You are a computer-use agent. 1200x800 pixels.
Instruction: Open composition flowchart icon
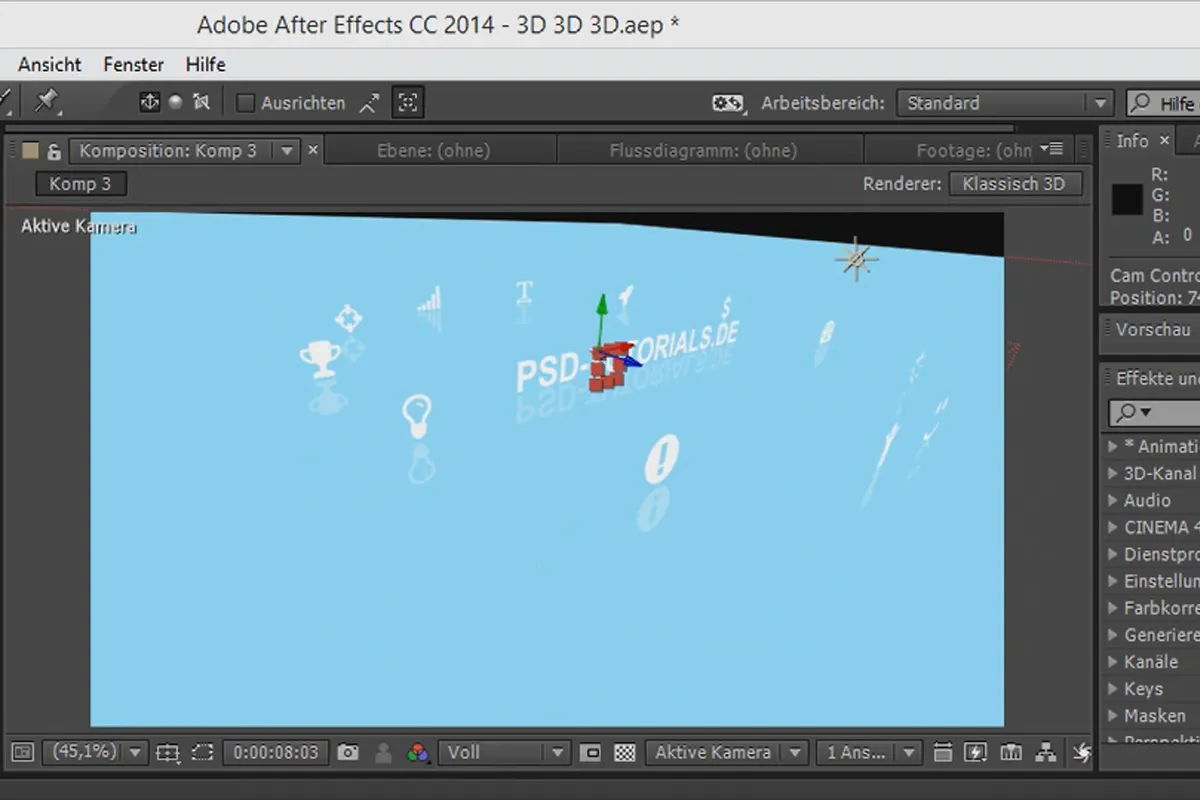pos(1046,752)
